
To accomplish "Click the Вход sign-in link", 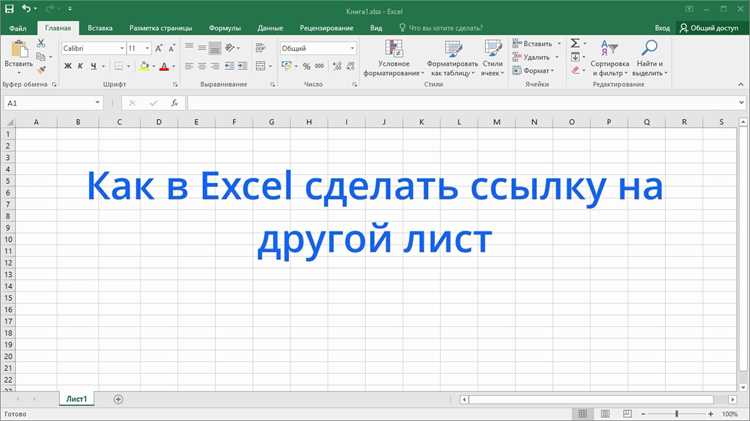I will tap(662, 28).
